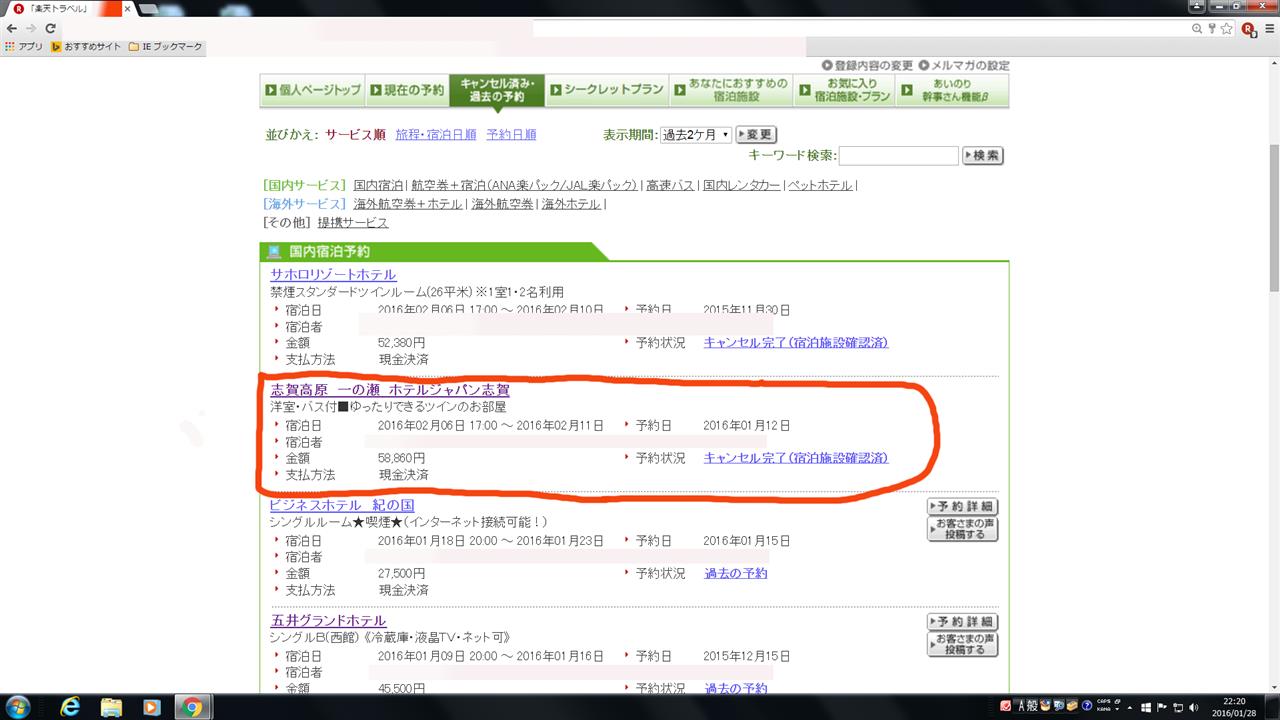
Task: Reload the page with refresh icon
Action: point(50,28)
